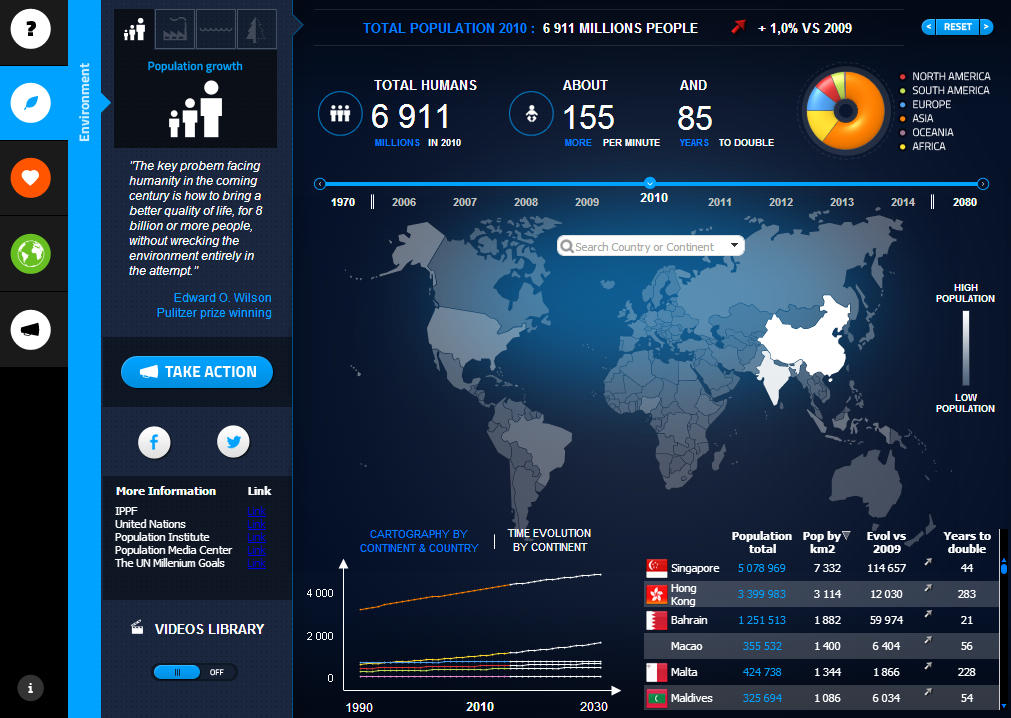Open the green globe sidebar section
Image resolution: width=1011 pixels, height=718 pixels.
coord(31,253)
